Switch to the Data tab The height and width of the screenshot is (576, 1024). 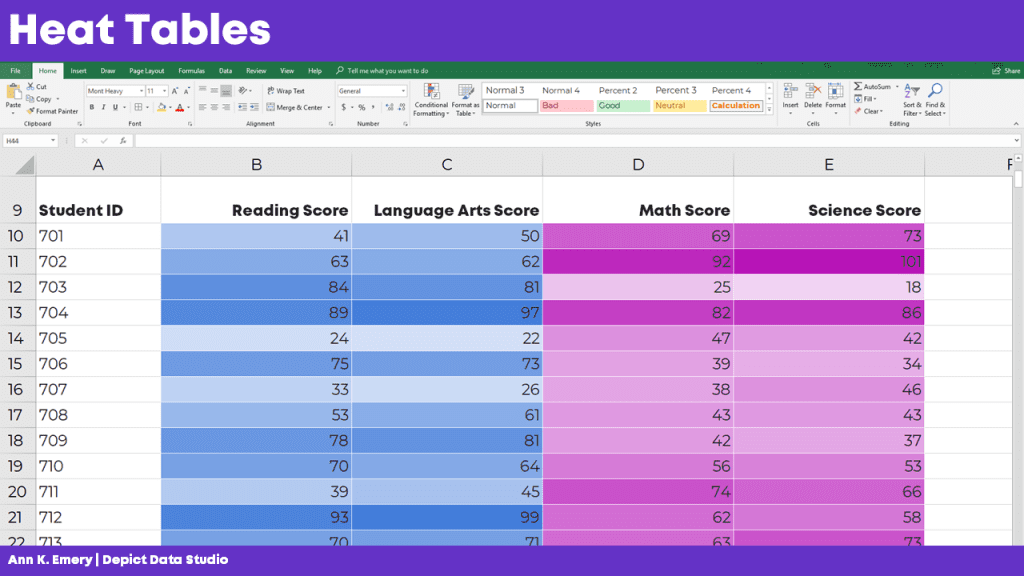click(225, 71)
